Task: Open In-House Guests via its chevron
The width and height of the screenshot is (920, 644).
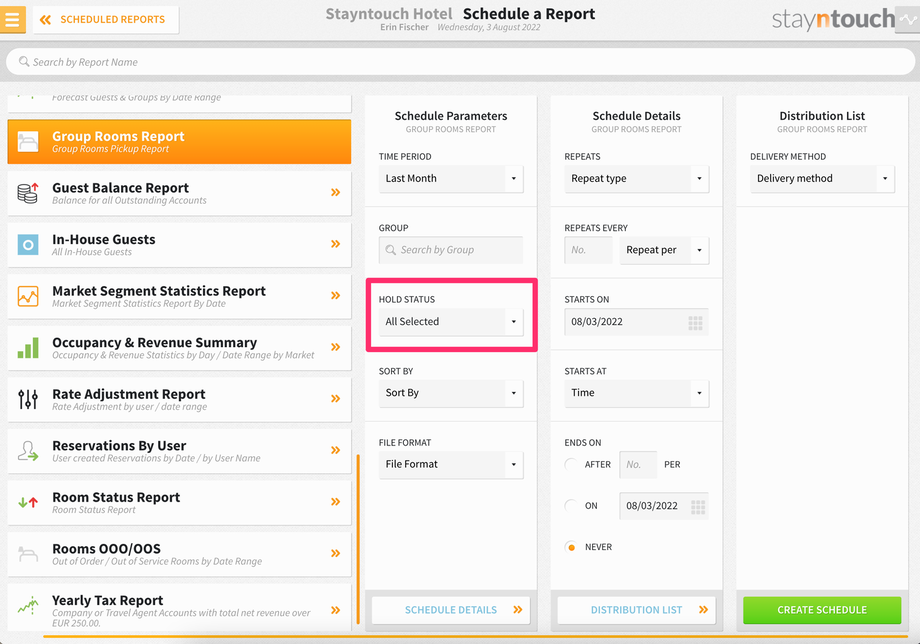Action: point(335,244)
